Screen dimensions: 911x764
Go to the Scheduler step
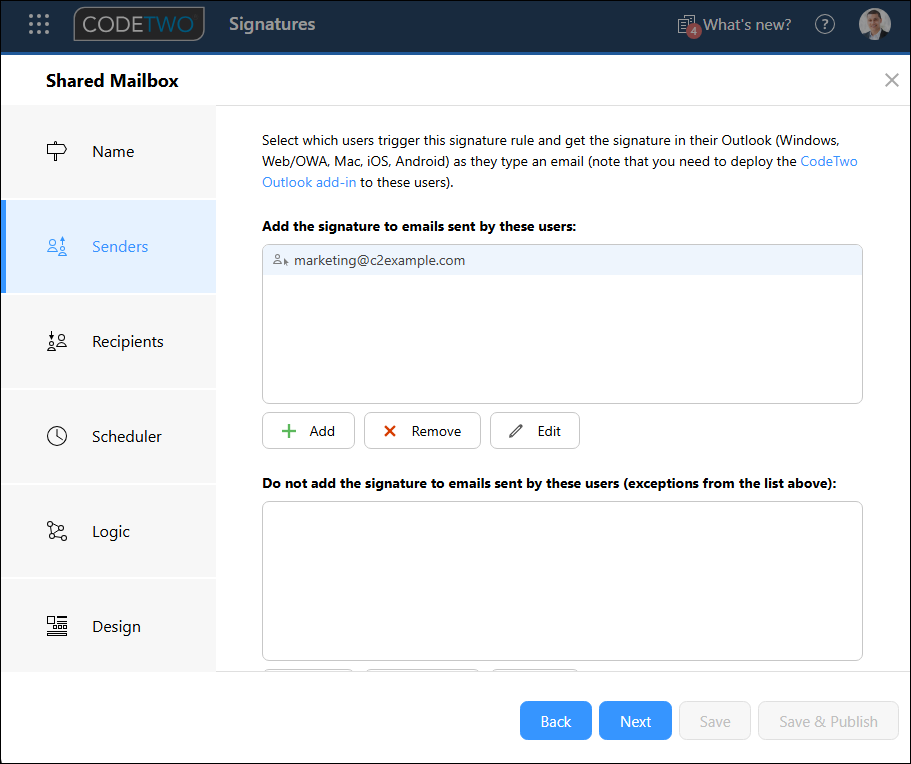coord(108,436)
